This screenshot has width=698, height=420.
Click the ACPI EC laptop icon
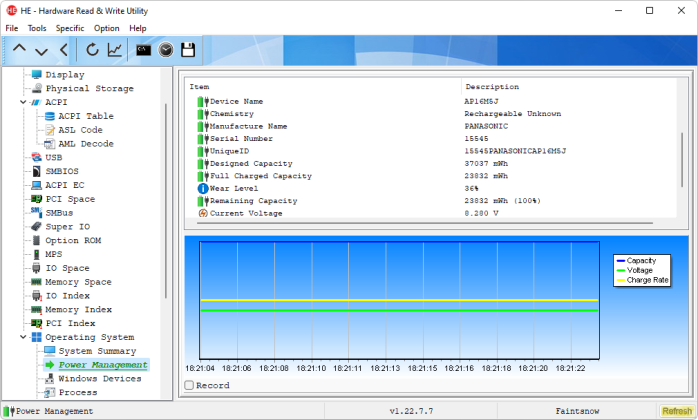37,185
